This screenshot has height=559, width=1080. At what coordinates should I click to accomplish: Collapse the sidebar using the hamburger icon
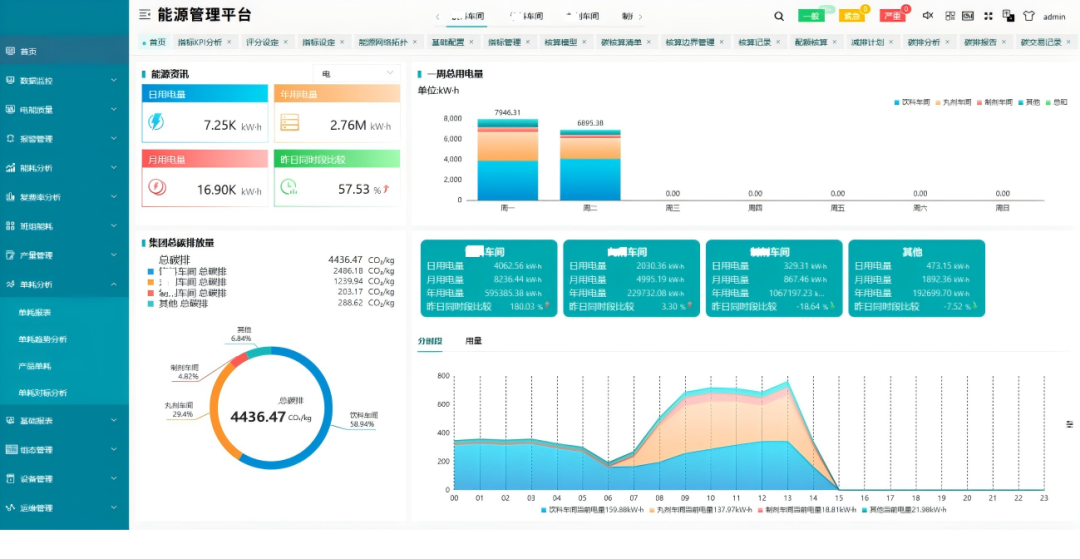(145, 15)
